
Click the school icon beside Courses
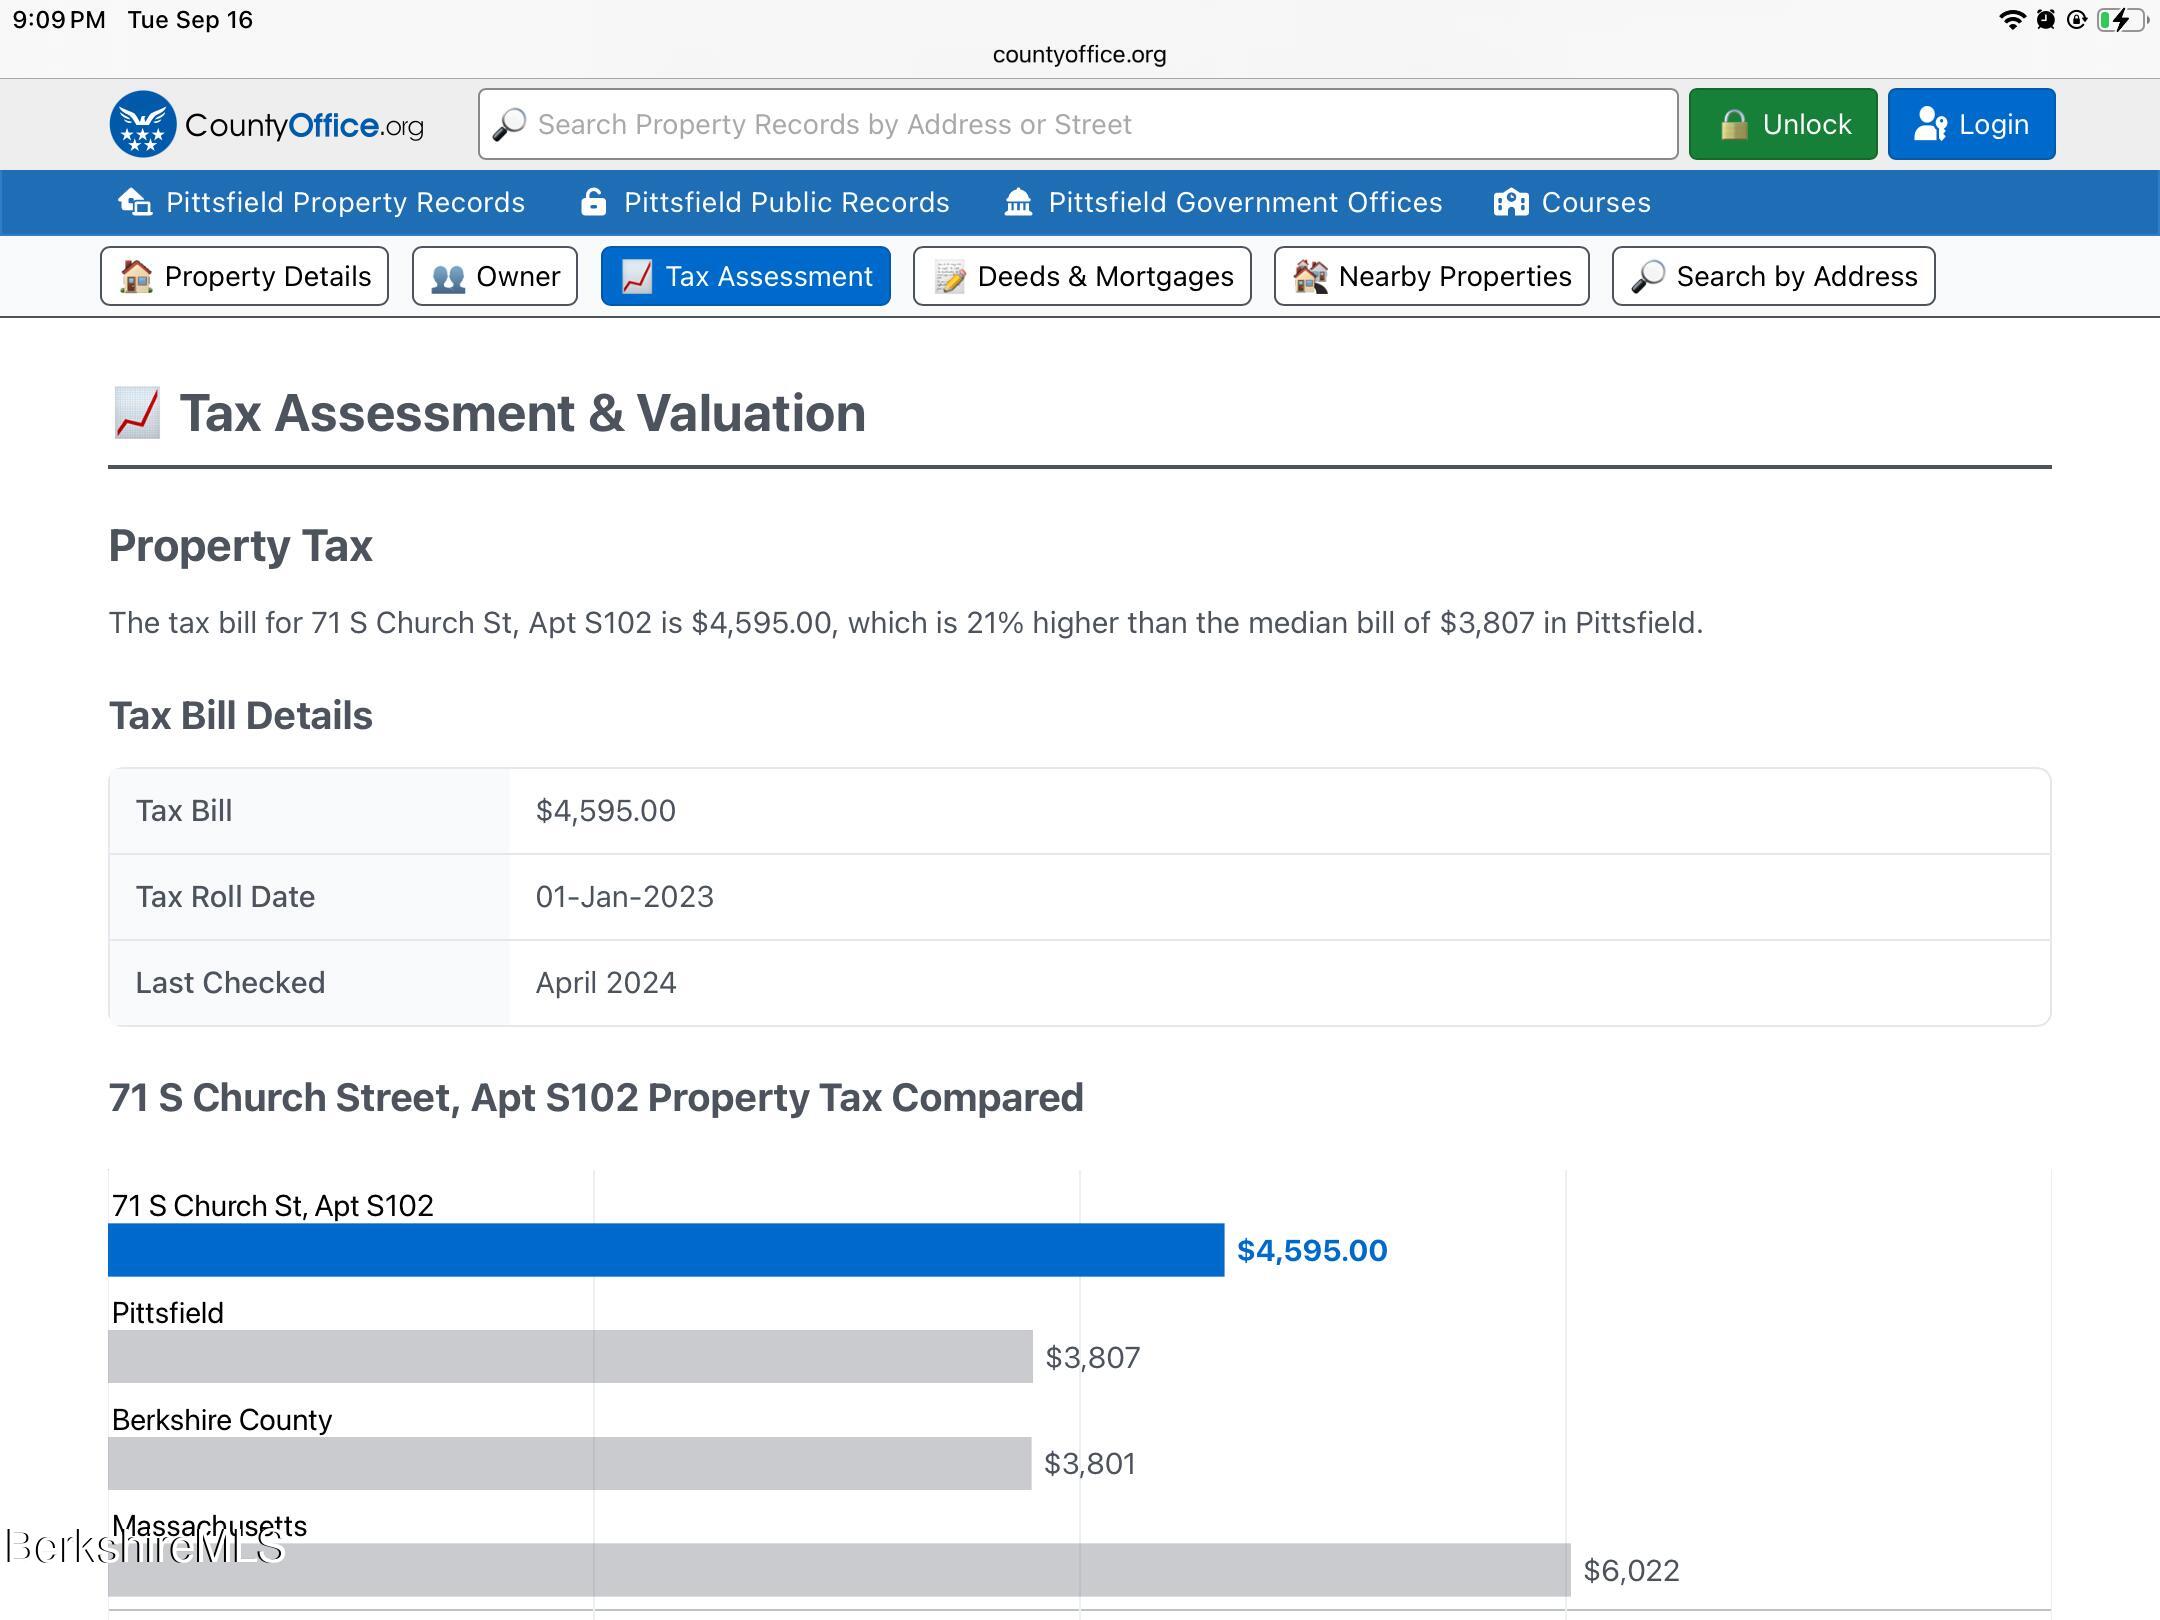point(1510,202)
